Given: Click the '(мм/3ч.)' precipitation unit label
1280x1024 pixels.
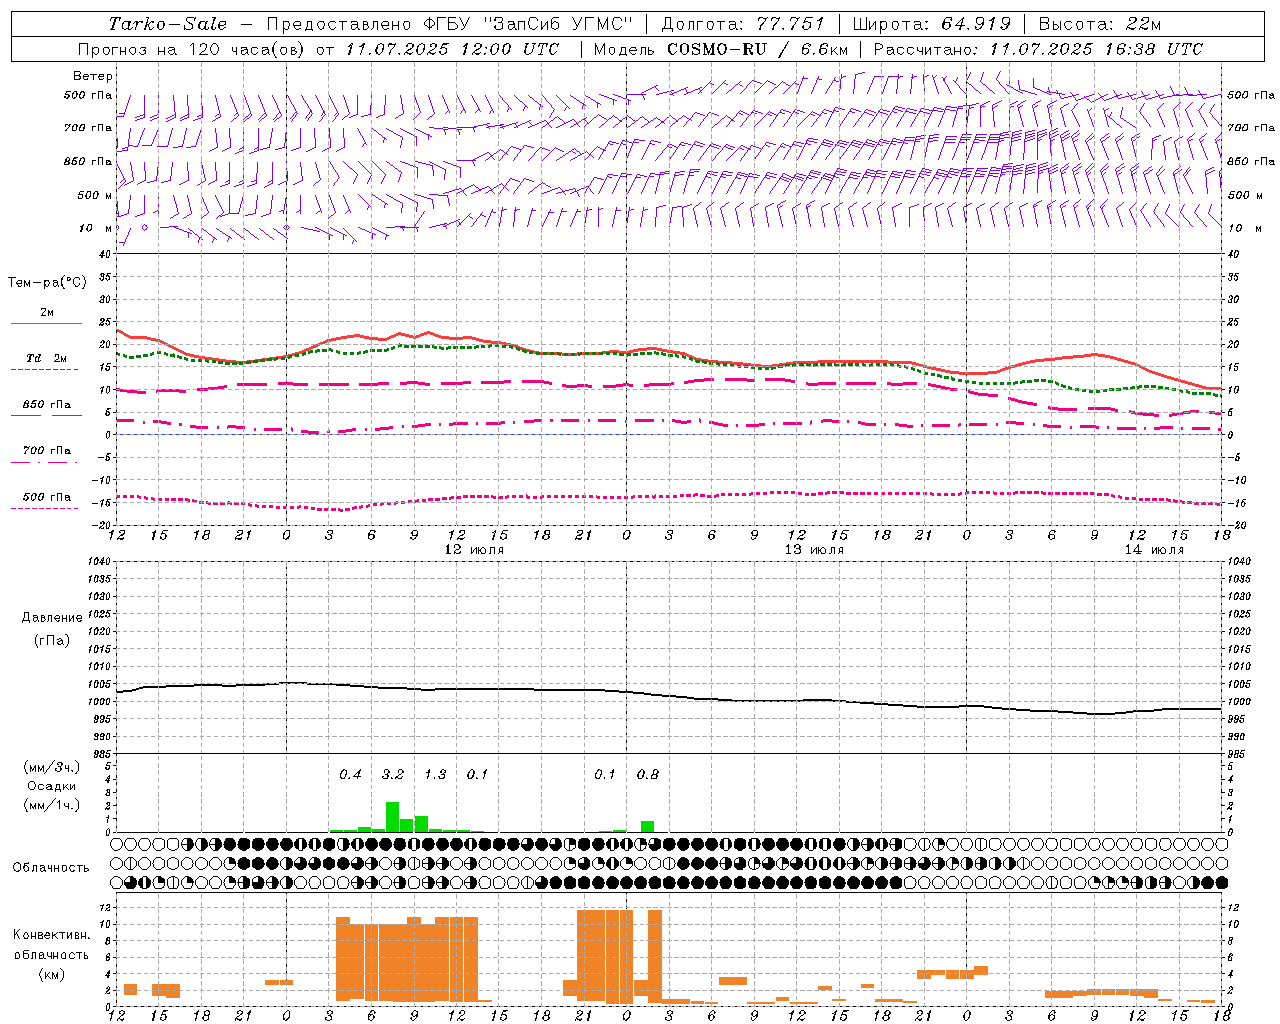Looking at the screenshot, I should click(52, 767).
